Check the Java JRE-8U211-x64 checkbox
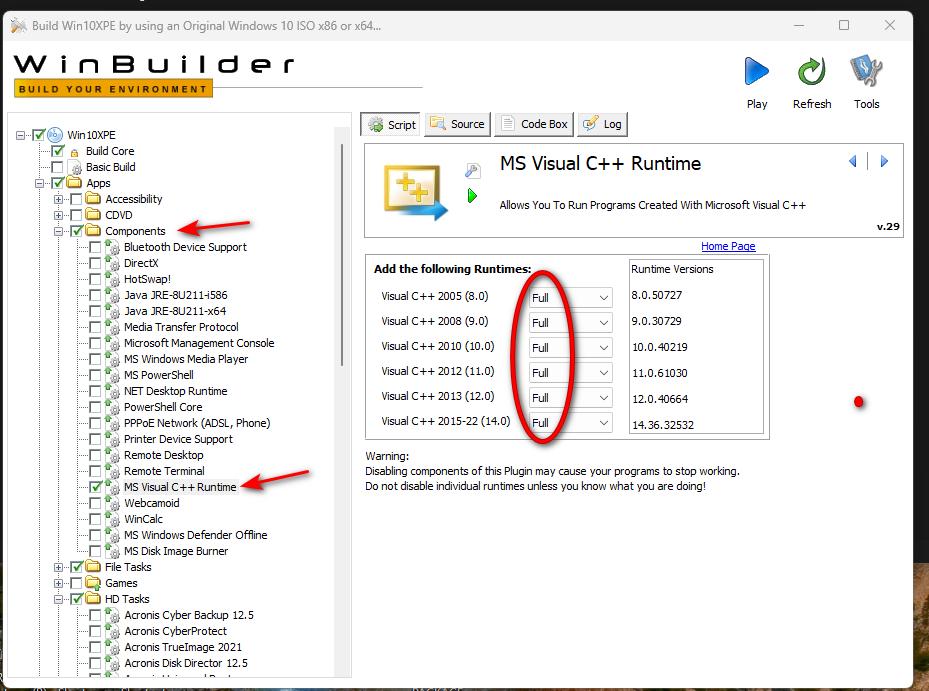Screen dimensions: 929x691 tap(95, 311)
